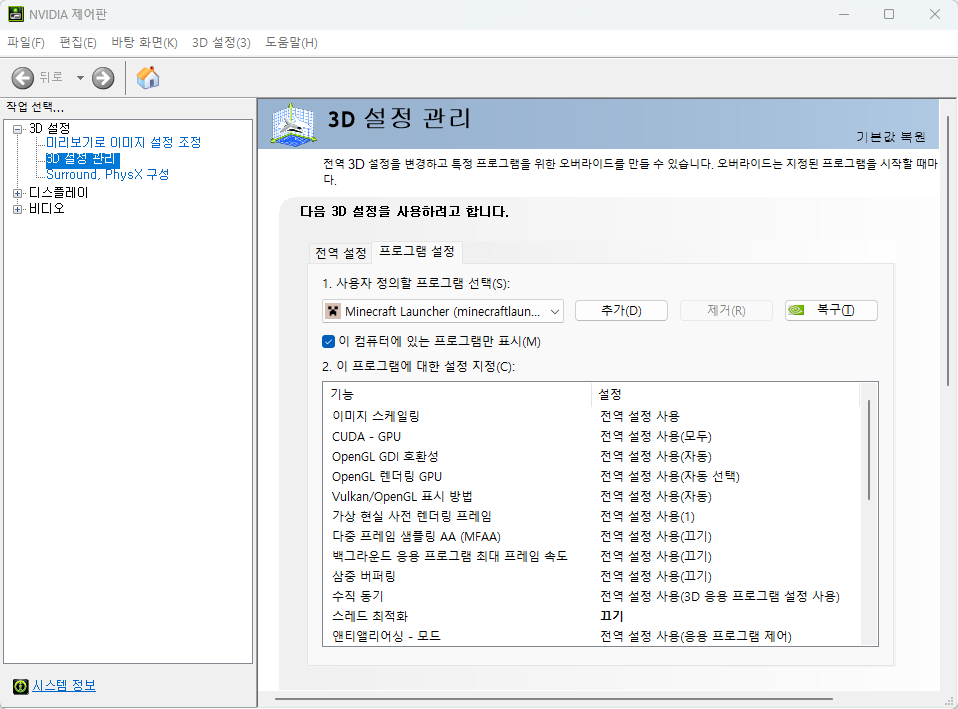The height and width of the screenshot is (709, 958).
Task: Select the 이미지 스케일링 row
Action: point(591,416)
